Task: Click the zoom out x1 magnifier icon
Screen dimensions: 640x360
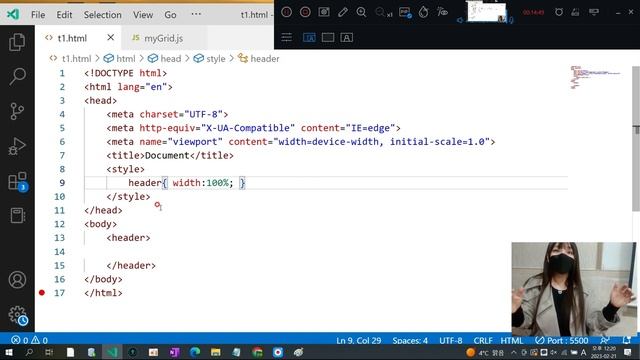Action: (383, 13)
